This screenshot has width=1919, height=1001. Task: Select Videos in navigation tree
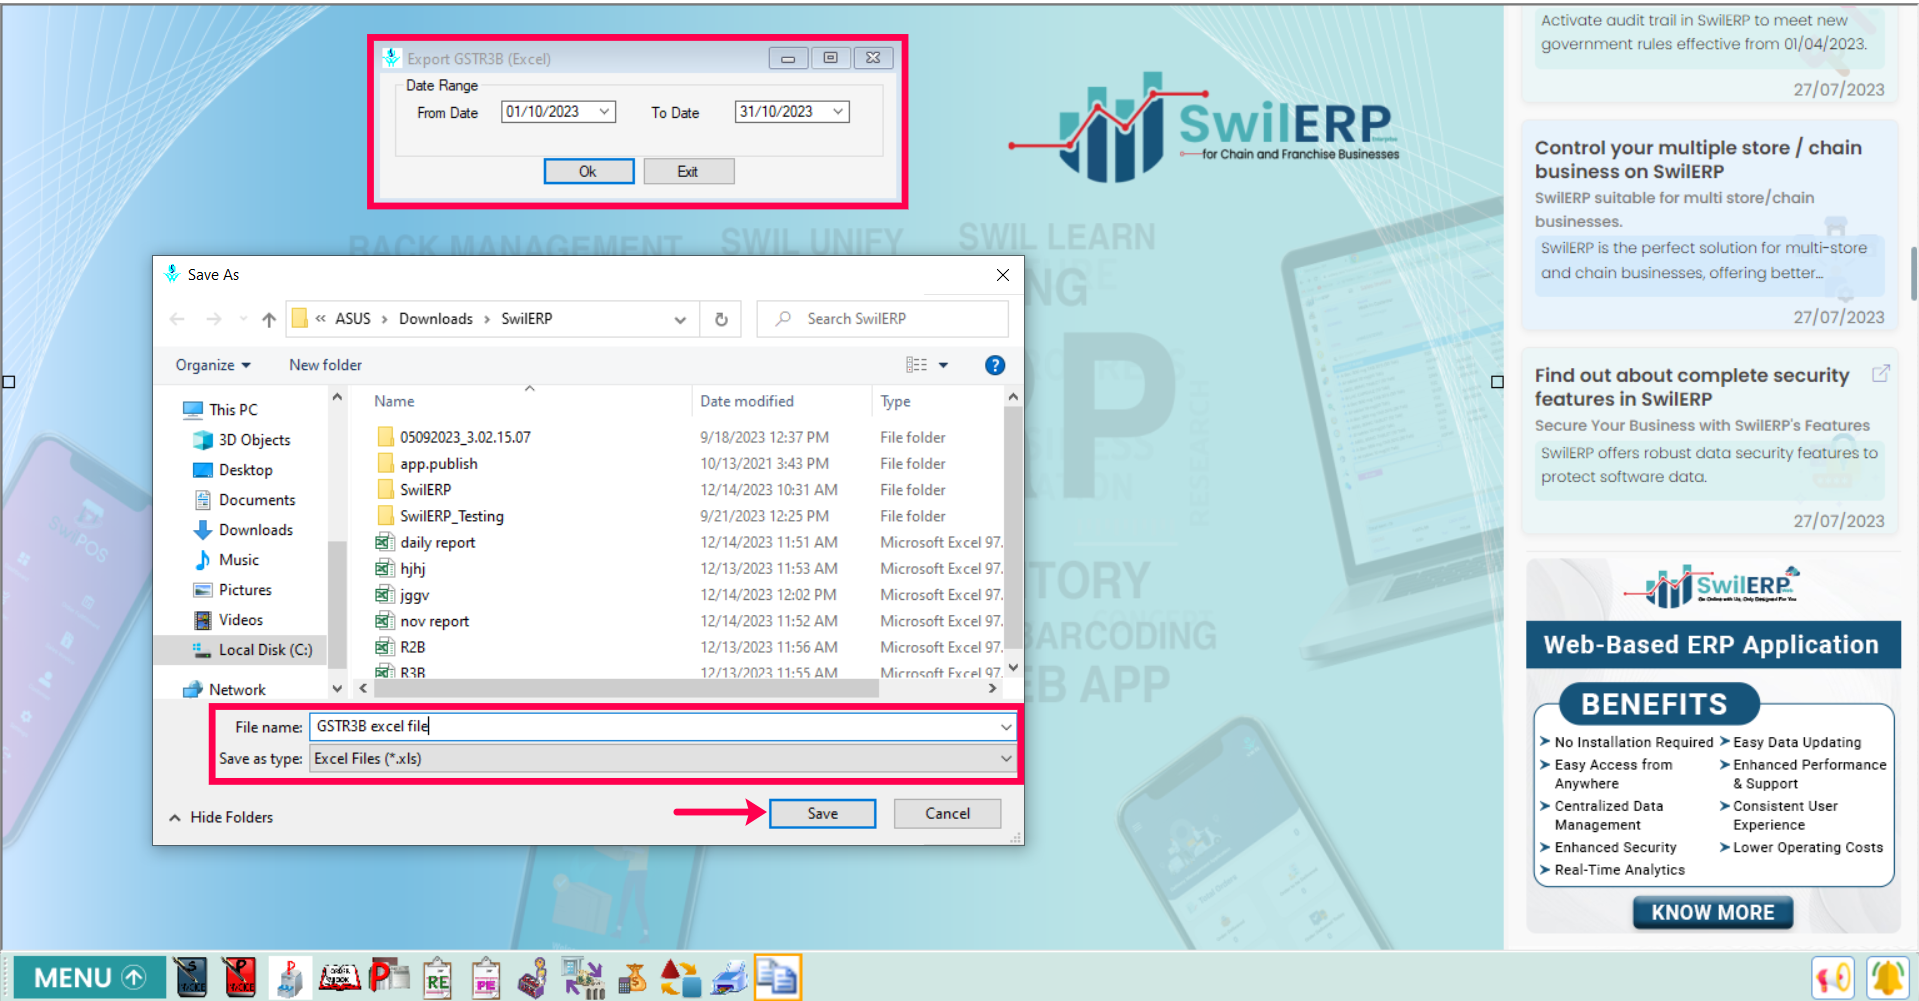[229, 620]
